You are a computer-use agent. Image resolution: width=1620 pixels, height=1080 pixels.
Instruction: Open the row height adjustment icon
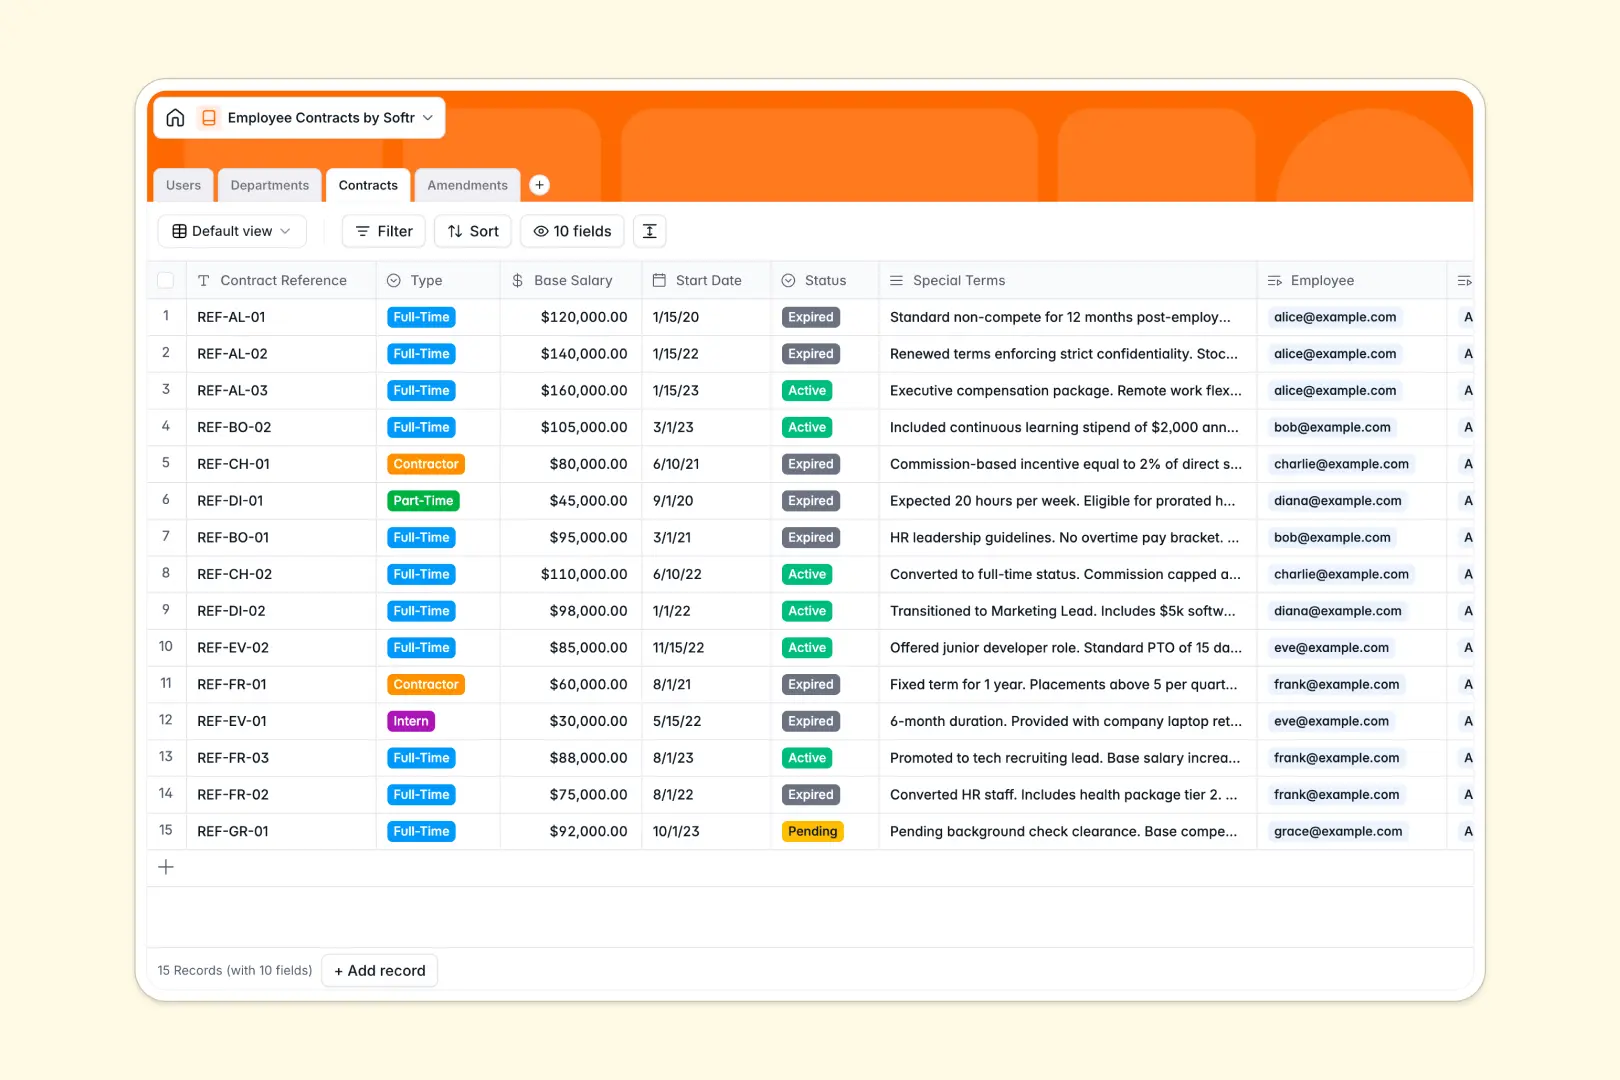pyautogui.click(x=649, y=231)
